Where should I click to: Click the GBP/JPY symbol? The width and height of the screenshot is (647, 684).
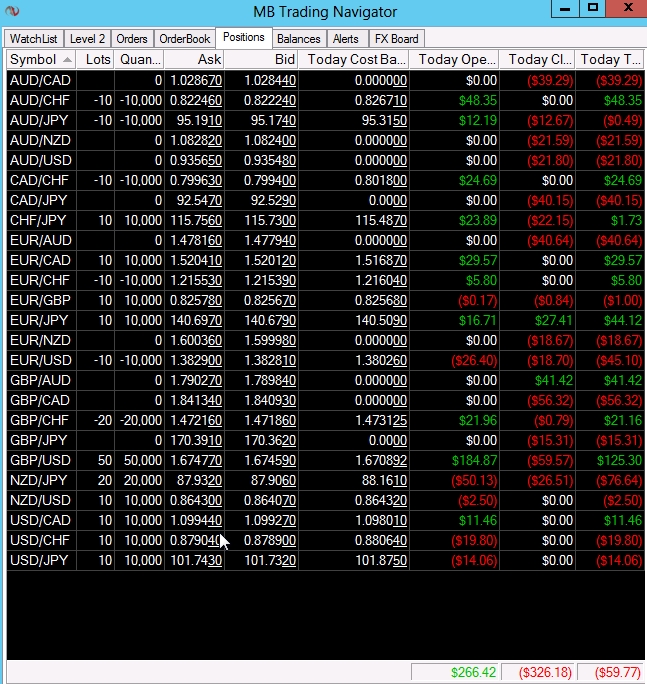pos(39,441)
